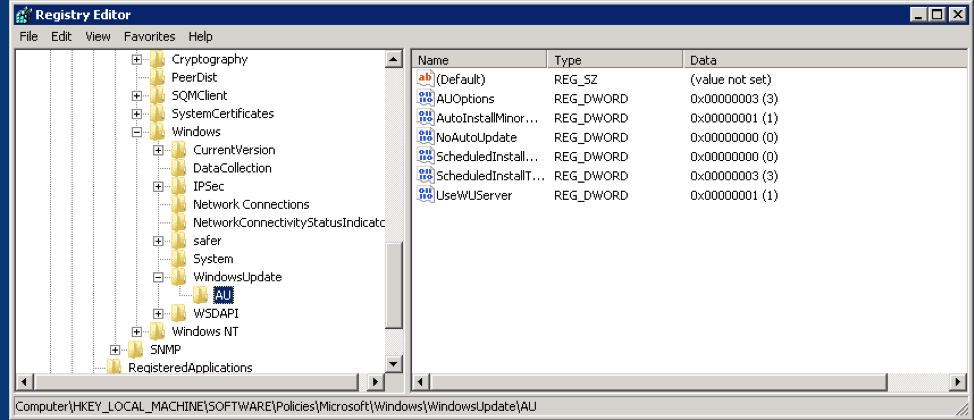Open the Favorites menu
The width and height of the screenshot is (974, 420).
click(x=149, y=36)
